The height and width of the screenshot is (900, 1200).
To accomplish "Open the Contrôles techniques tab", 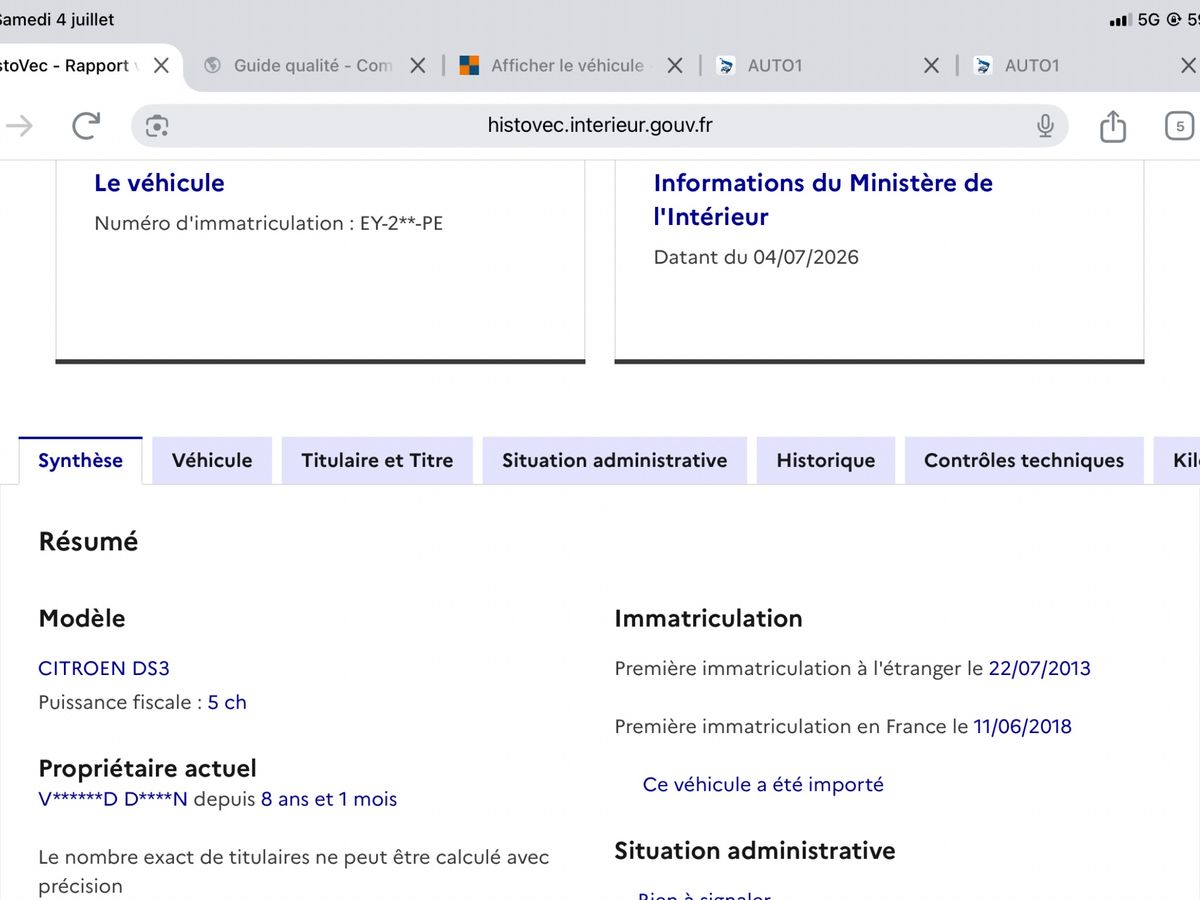I will pyautogui.click(x=1024, y=461).
